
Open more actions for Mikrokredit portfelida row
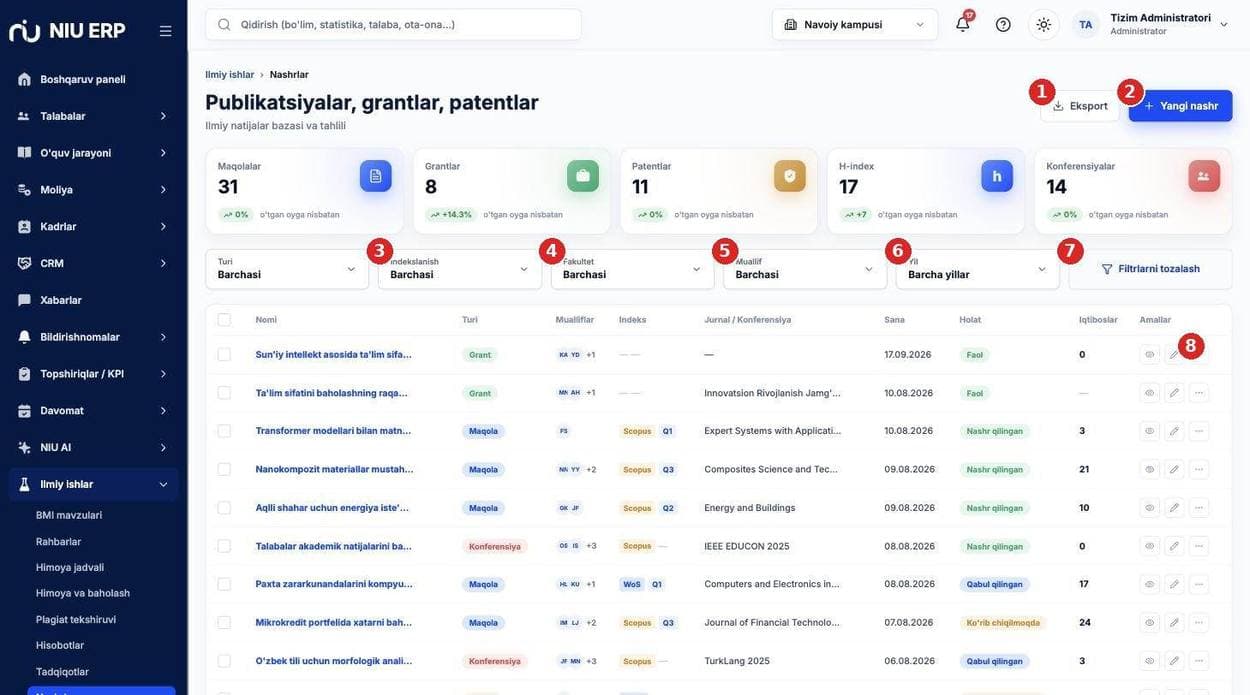tap(1199, 622)
